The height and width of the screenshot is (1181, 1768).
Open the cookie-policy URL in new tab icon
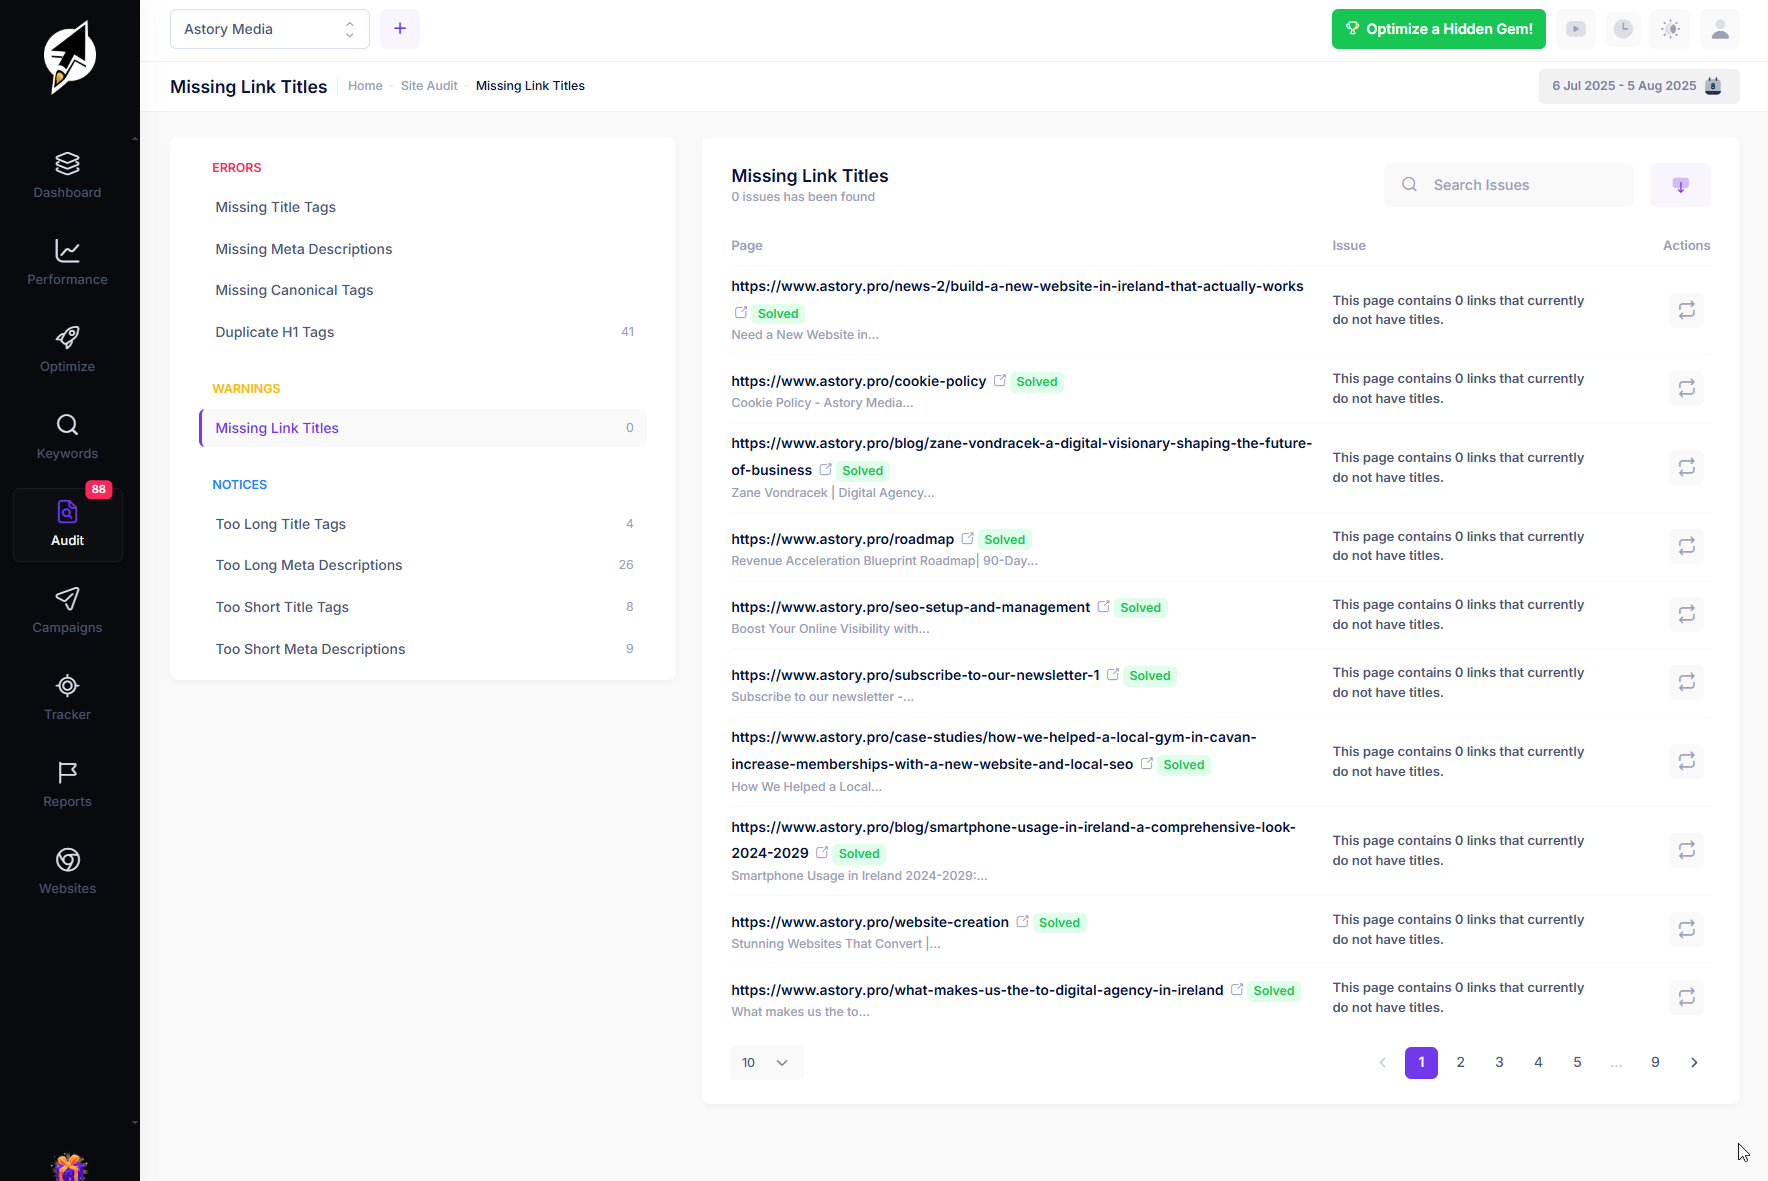tap(999, 380)
